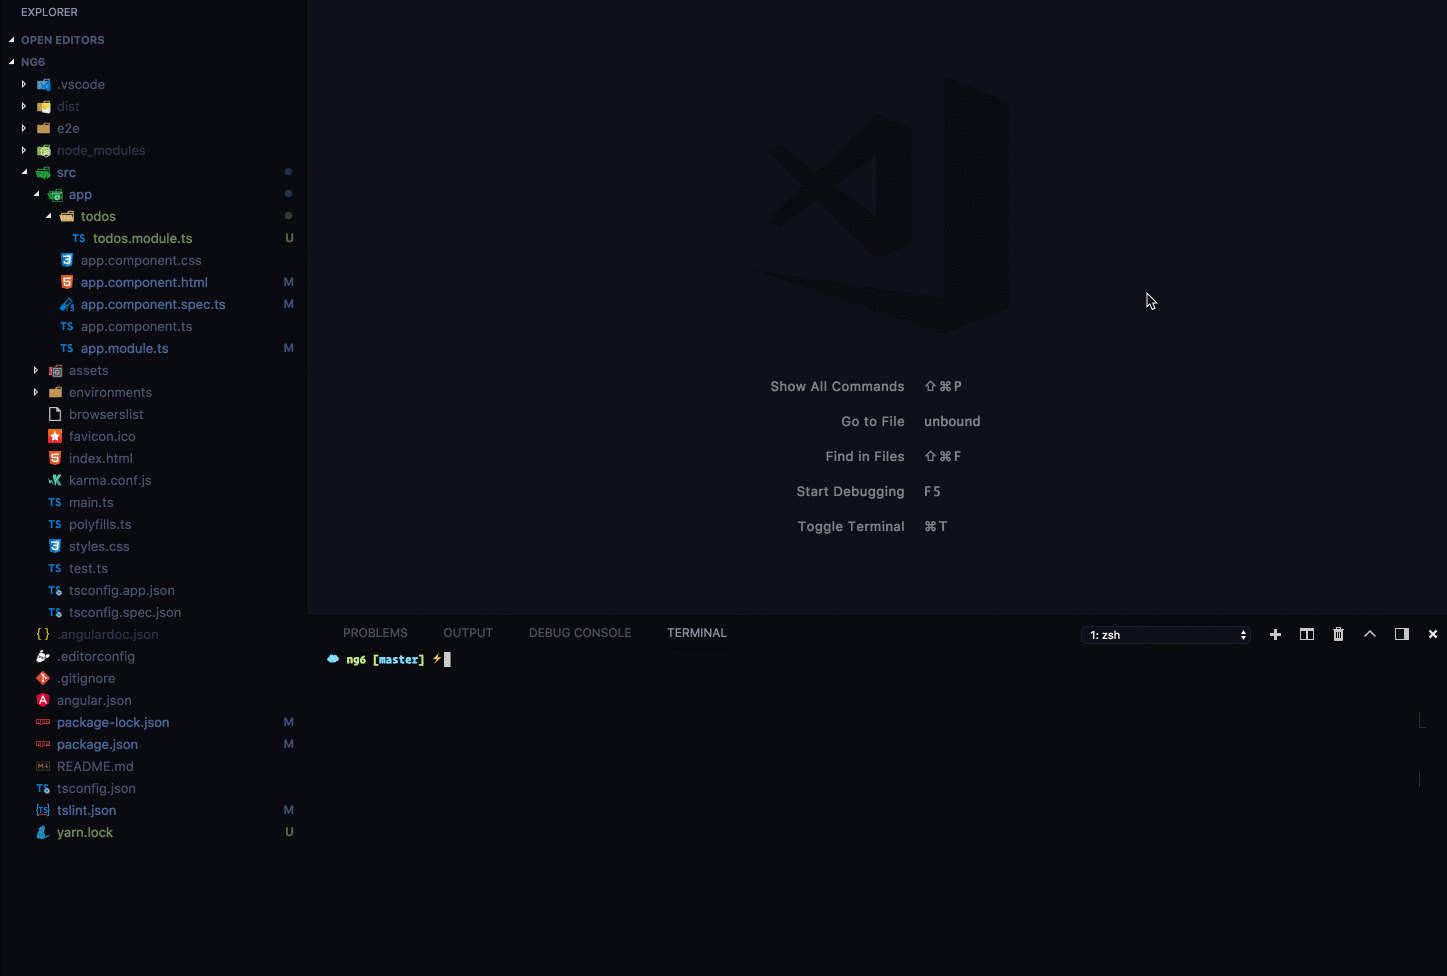Viewport: 1447px width, 976px height.
Task: Collapse the NG6 project section arrow
Action: (x=11, y=62)
